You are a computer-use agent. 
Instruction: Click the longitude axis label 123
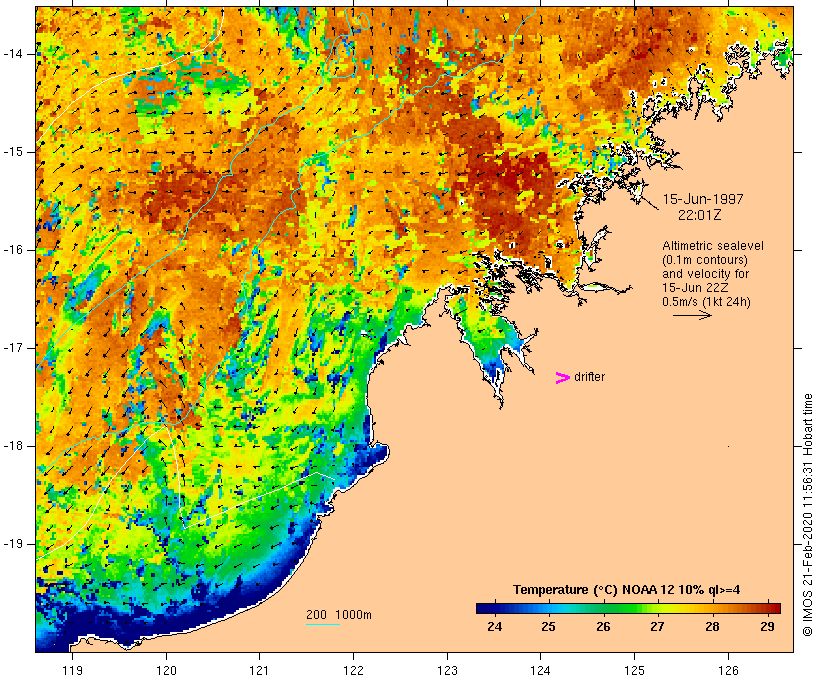[x=447, y=670]
